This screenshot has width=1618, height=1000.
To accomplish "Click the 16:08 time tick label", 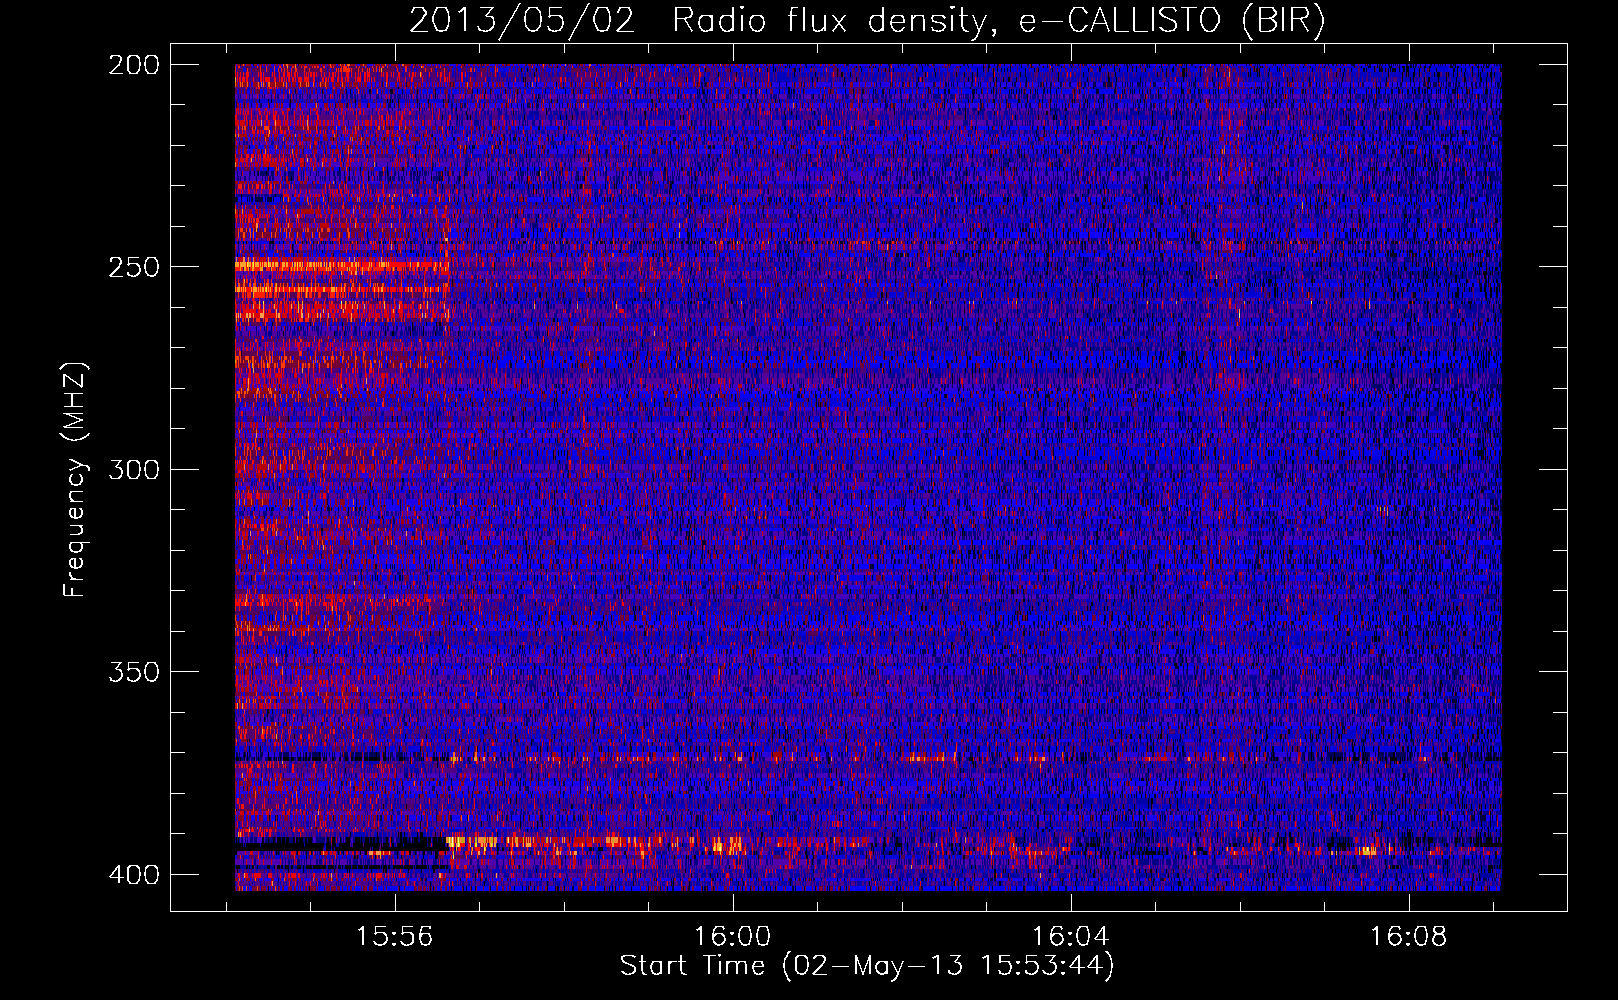I will [1409, 937].
